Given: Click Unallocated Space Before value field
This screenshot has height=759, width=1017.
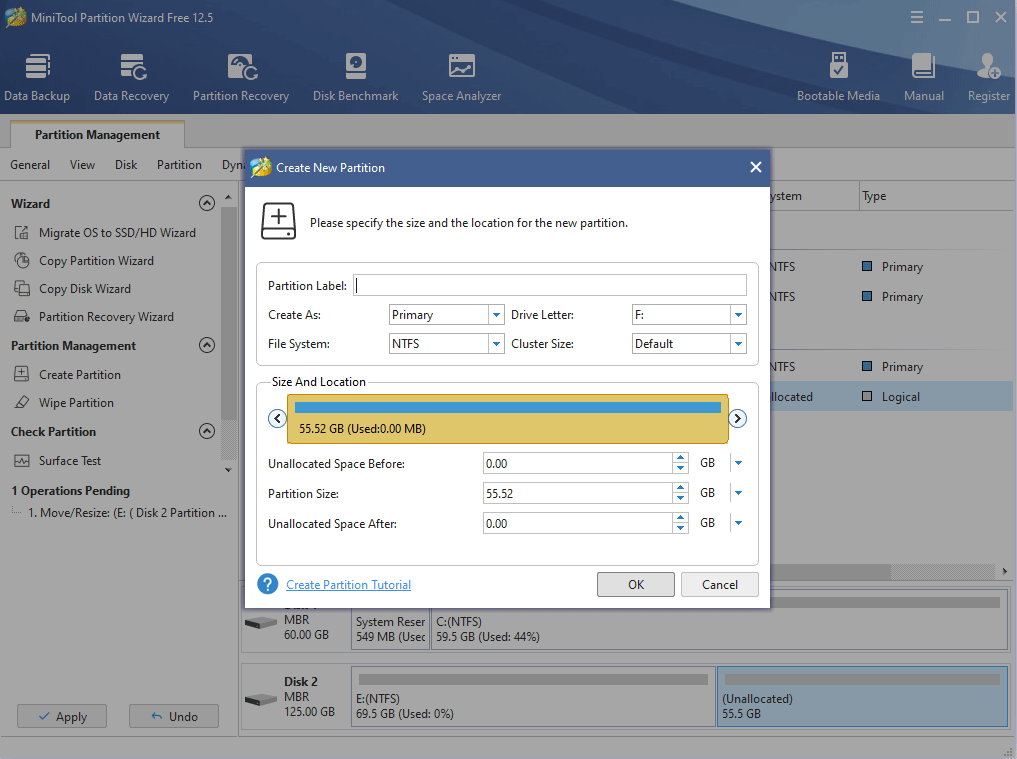Looking at the screenshot, I should tap(578, 463).
